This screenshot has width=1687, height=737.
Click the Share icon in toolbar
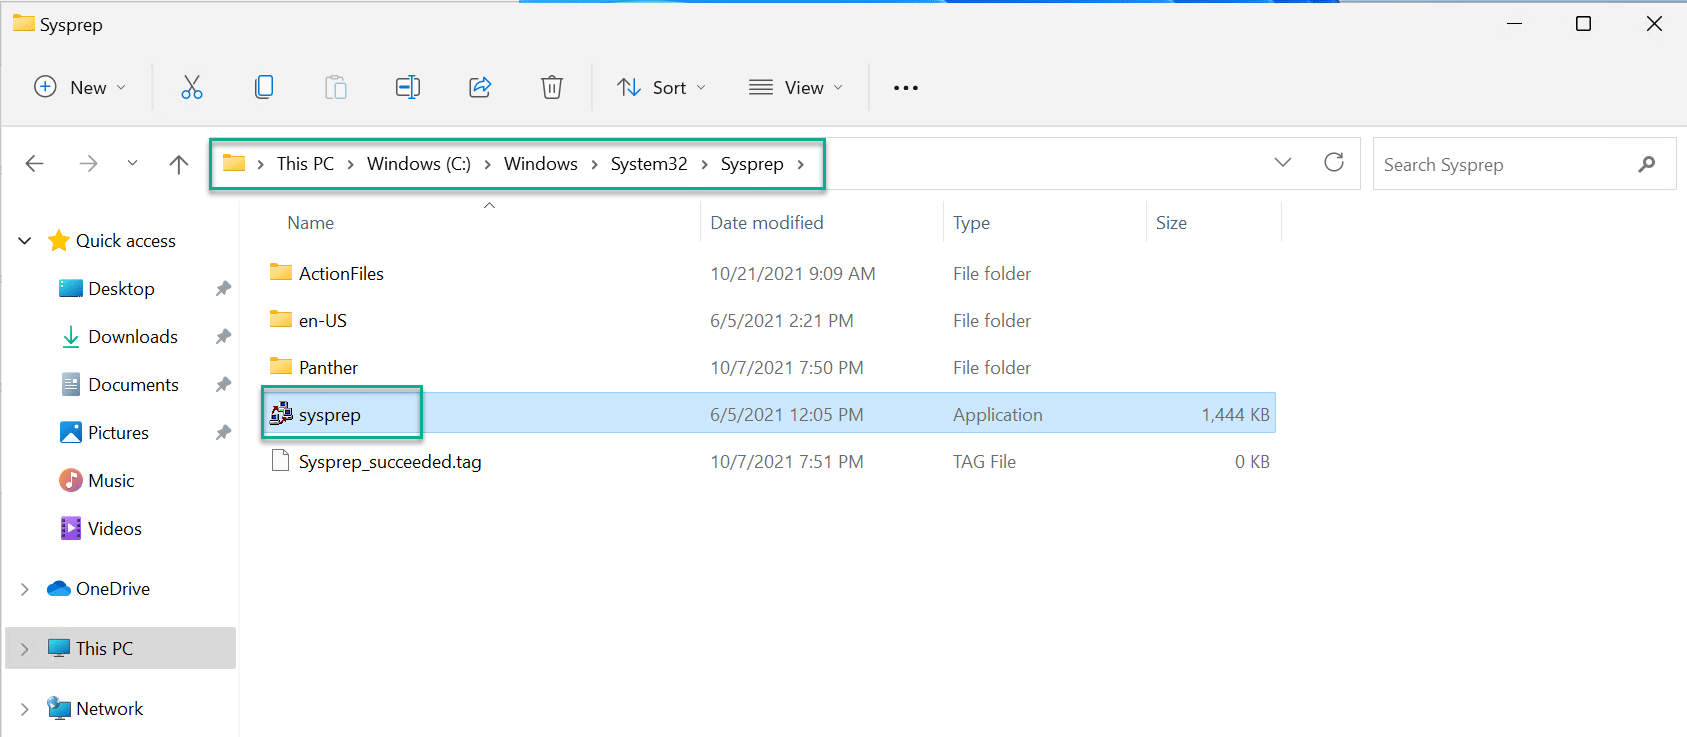tap(480, 88)
